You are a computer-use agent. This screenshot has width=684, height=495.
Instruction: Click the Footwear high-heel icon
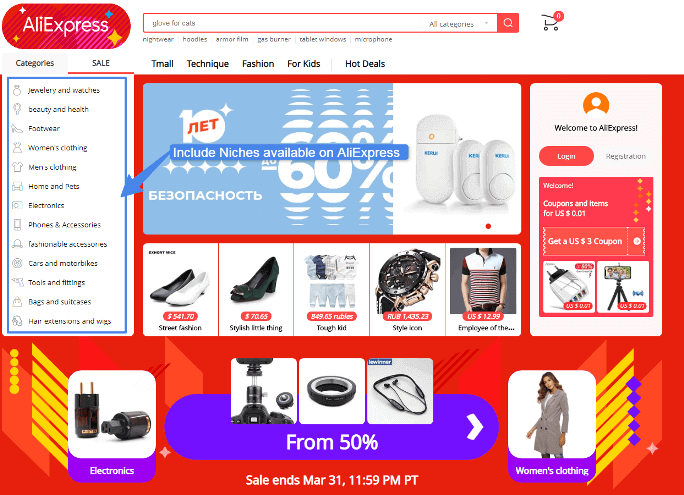17,129
